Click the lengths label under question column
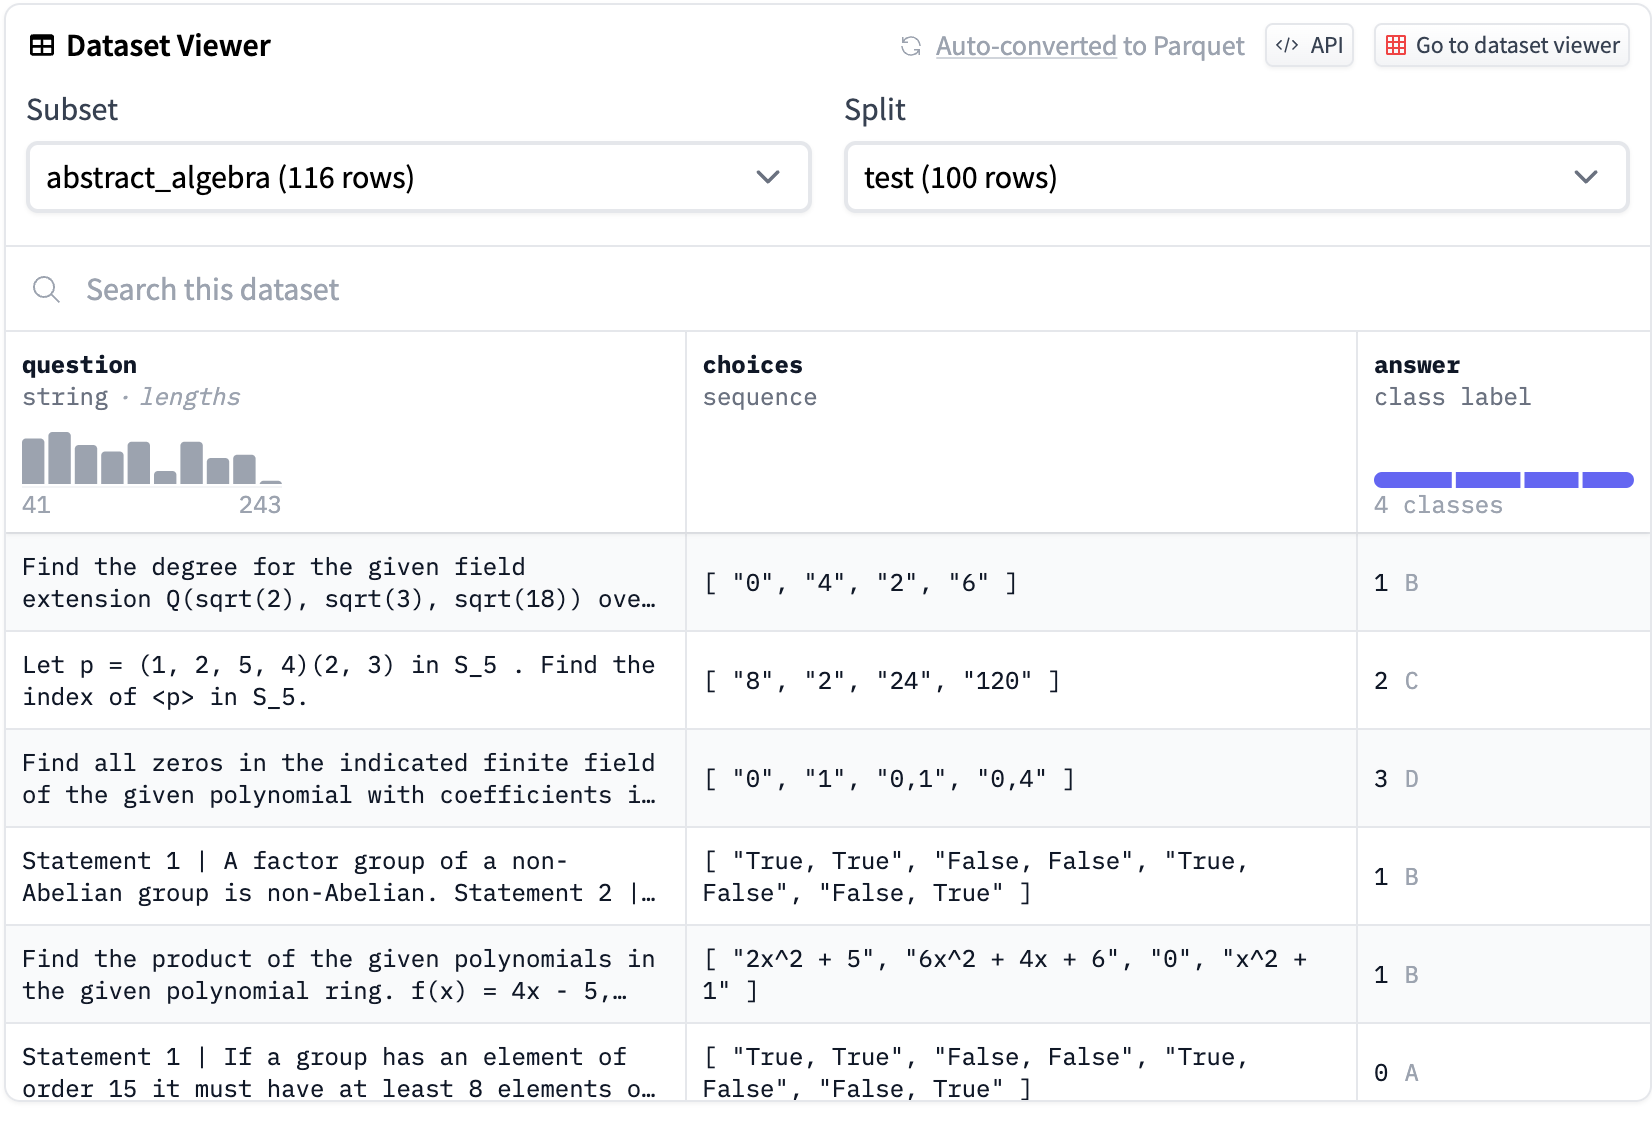Screen dimensions: 1652x1126 (x=190, y=397)
